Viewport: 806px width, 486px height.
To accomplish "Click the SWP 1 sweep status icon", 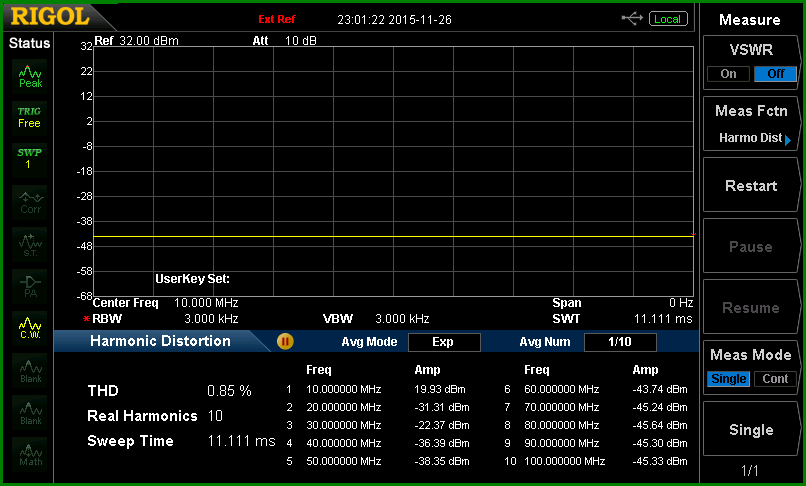I will pos(30,160).
